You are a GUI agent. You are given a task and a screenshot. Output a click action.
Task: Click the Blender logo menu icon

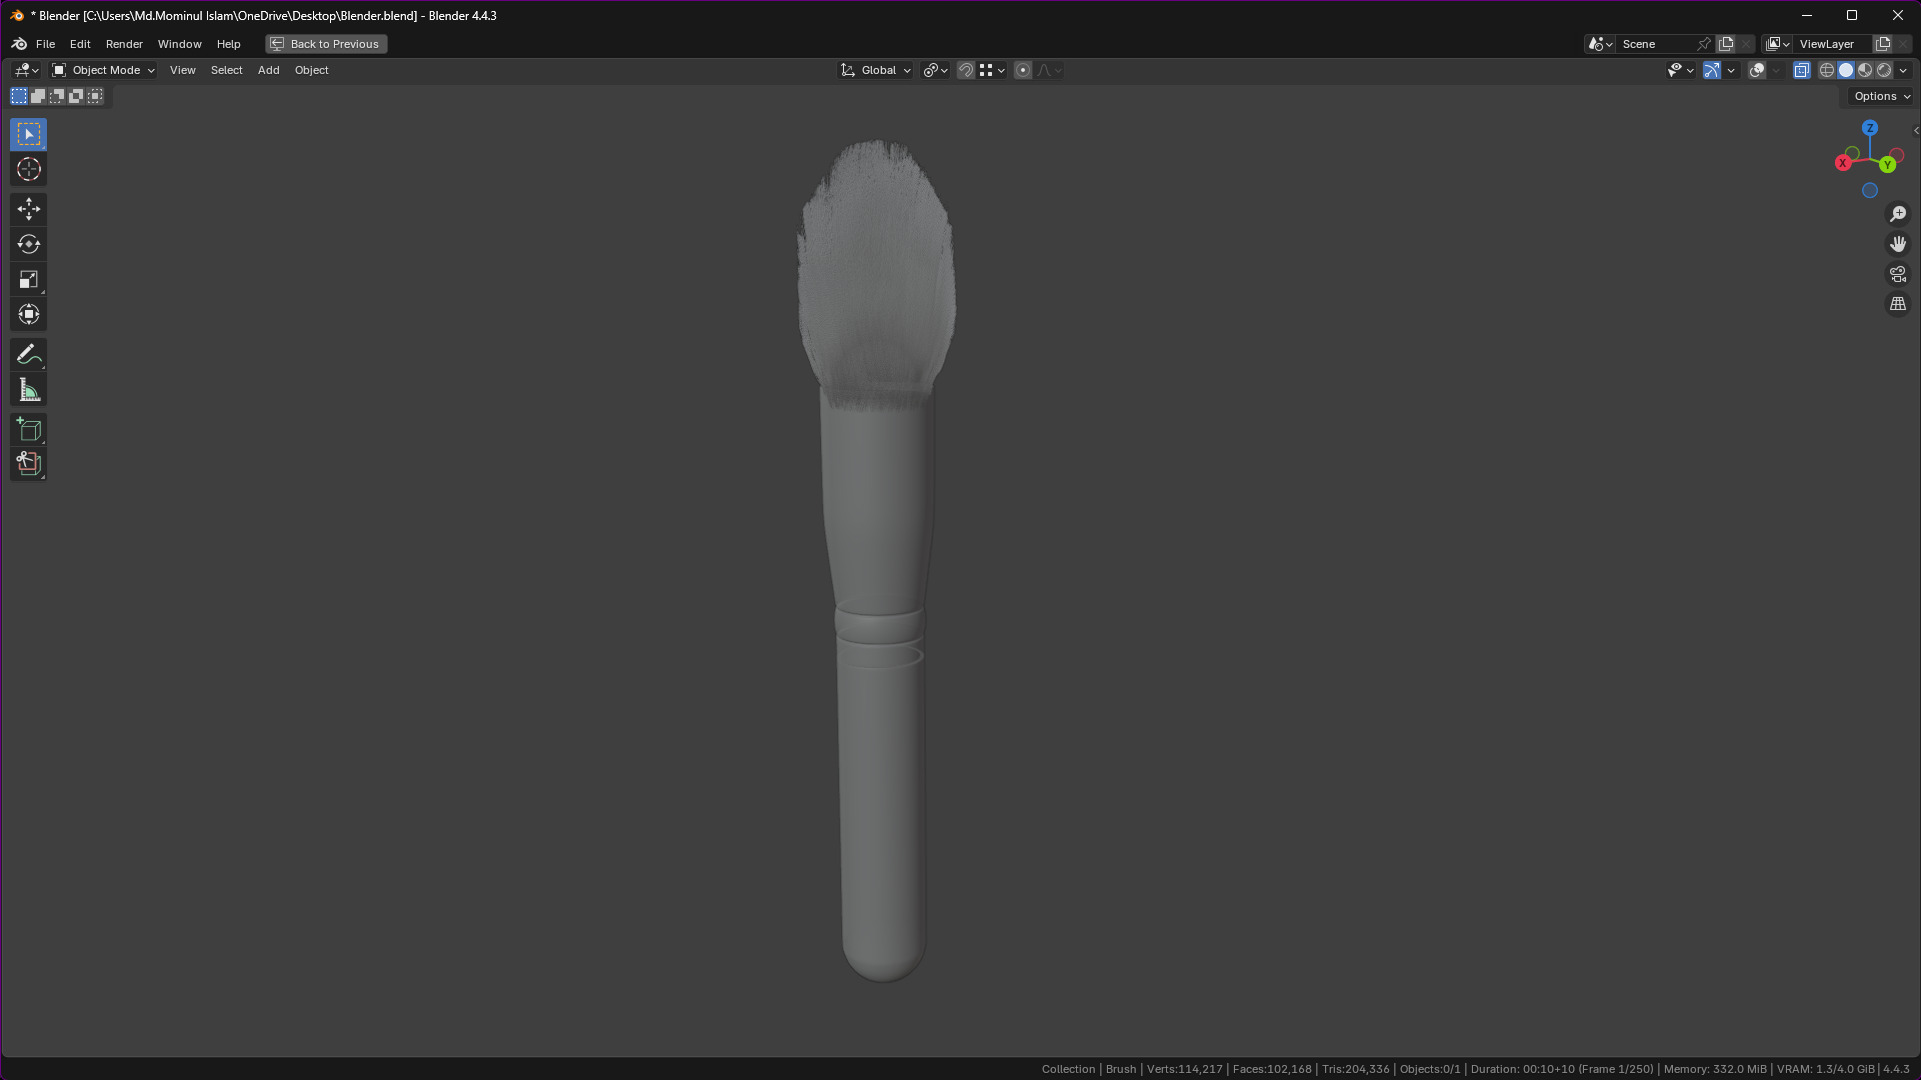tap(19, 44)
